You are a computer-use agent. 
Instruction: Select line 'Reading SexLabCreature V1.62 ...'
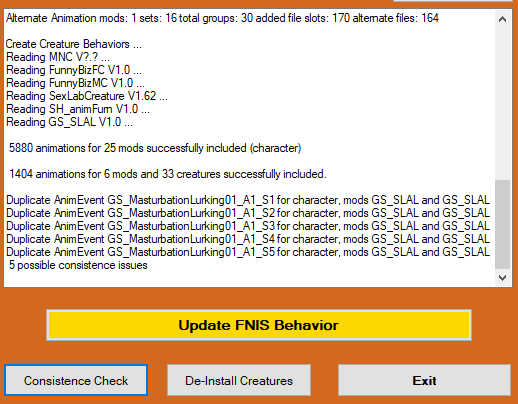(x=87, y=96)
